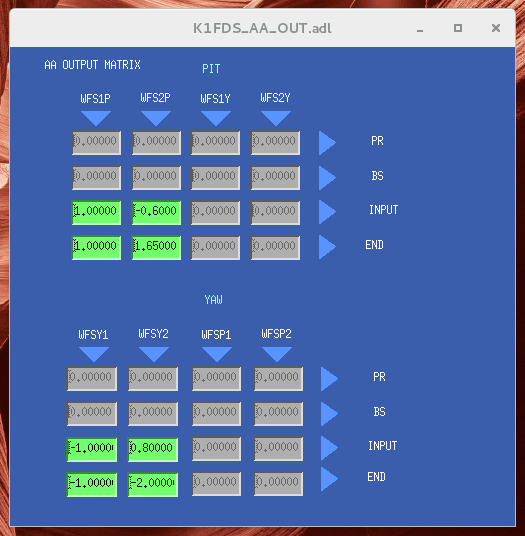Image resolution: width=525 pixels, height=536 pixels.
Task: Click the WFSP1 down-arrow in YAW matrix
Action: pos(217,354)
